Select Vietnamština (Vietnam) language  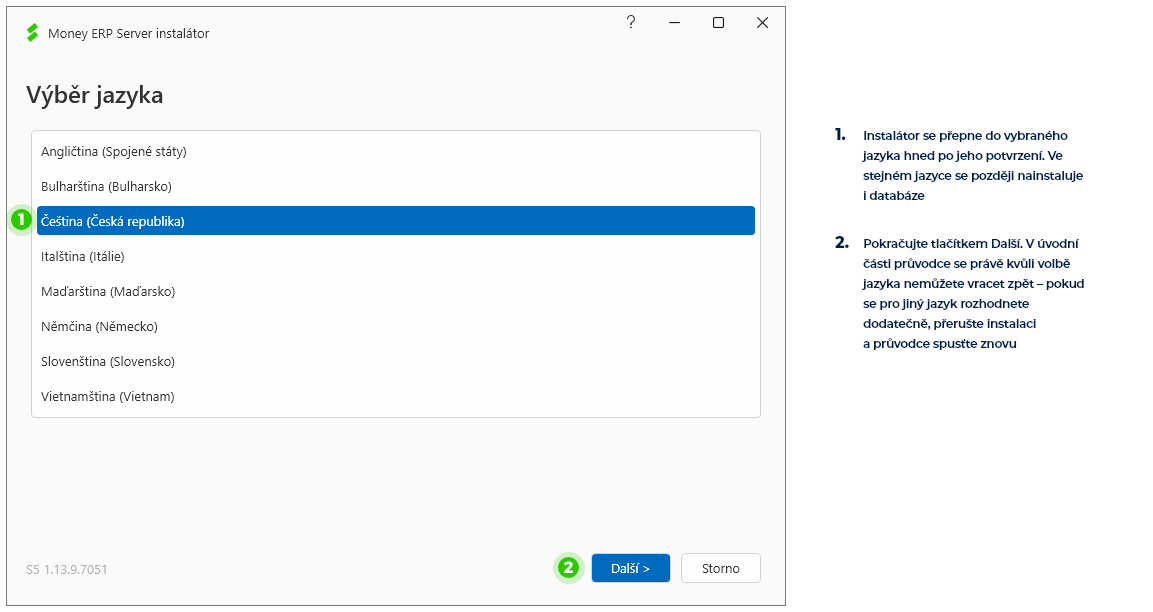pos(396,396)
